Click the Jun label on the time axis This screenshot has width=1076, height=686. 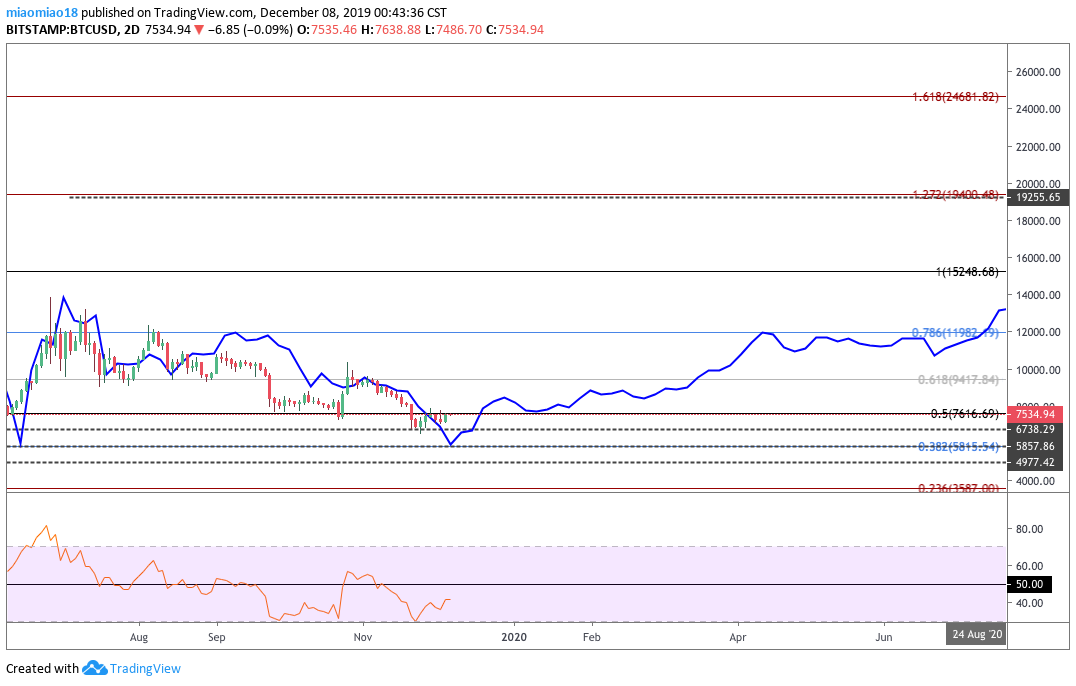pos(884,637)
